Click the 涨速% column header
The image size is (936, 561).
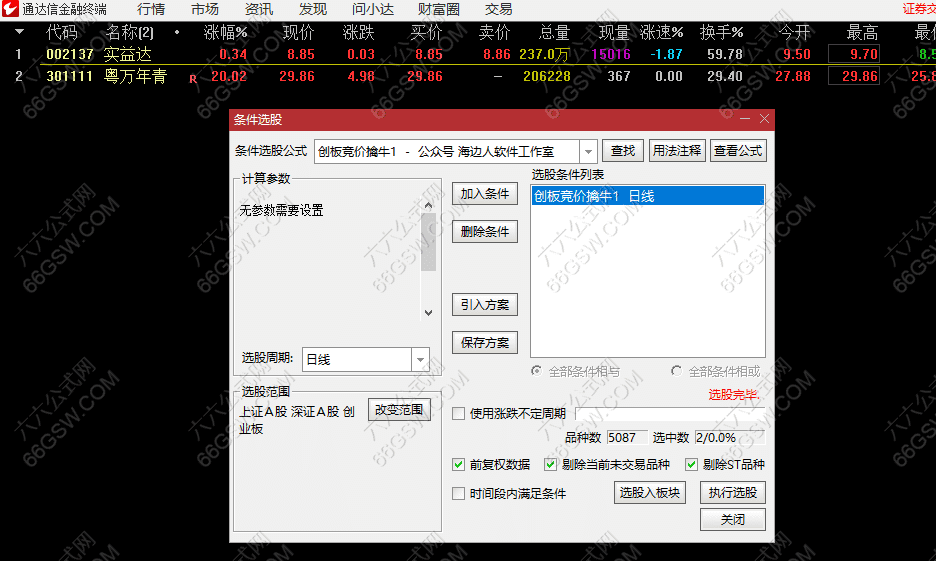(661, 32)
